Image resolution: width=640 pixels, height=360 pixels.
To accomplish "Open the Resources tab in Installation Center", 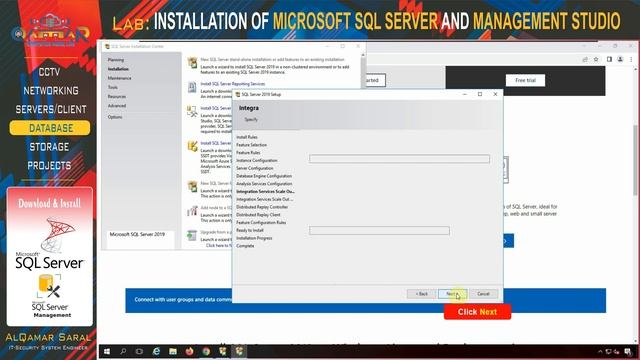I will click(x=117, y=97).
